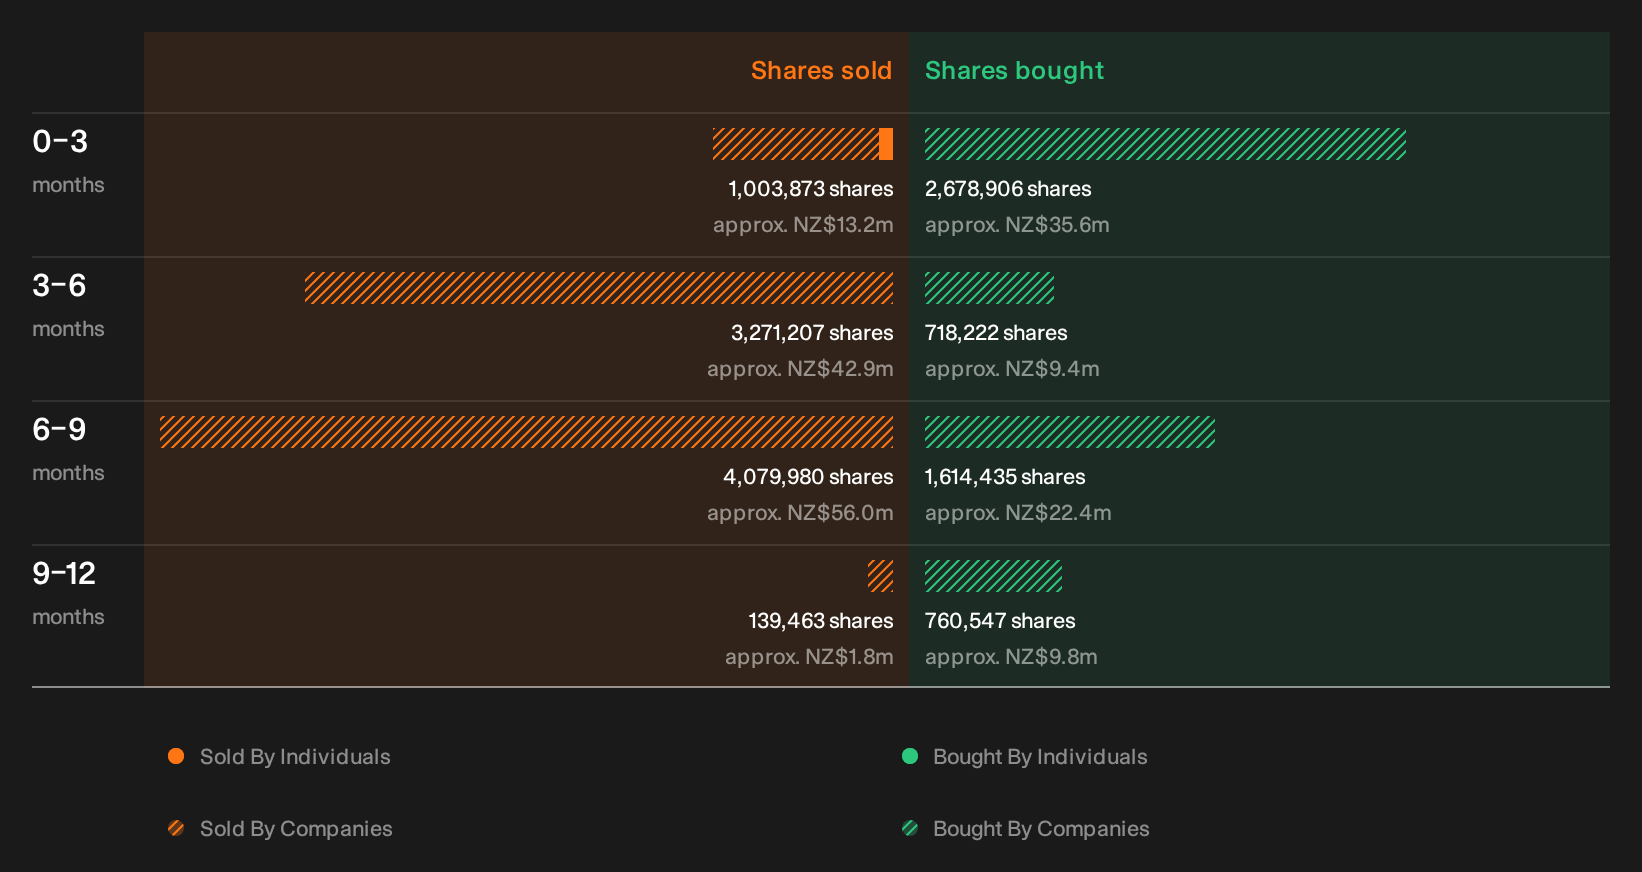
Task: Select the Bought By Companies legend label
Action: [1041, 829]
